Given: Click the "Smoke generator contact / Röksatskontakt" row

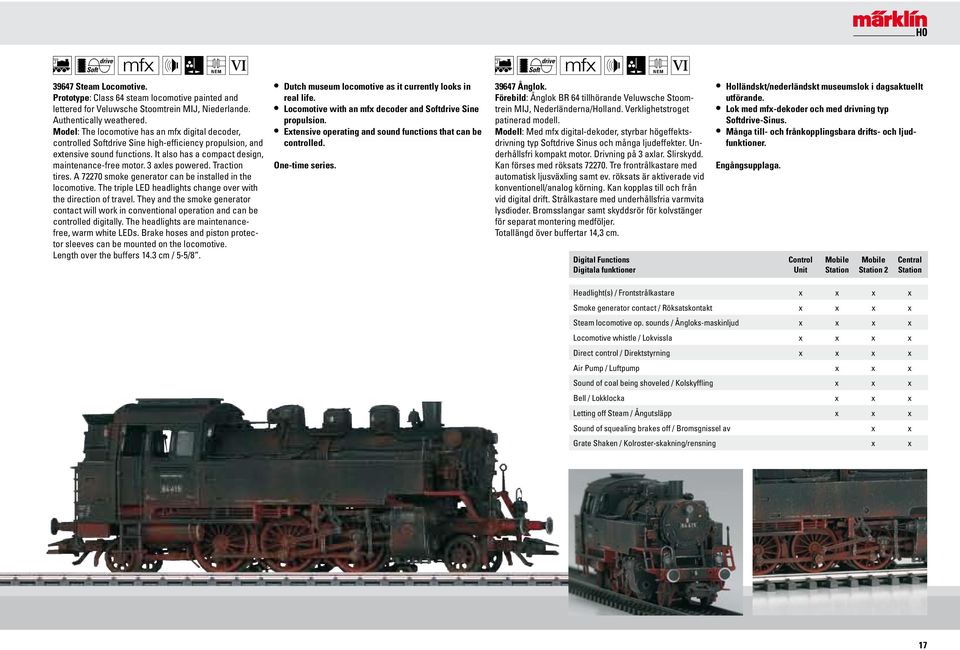Looking at the screenshot, I should click(748, 308).
